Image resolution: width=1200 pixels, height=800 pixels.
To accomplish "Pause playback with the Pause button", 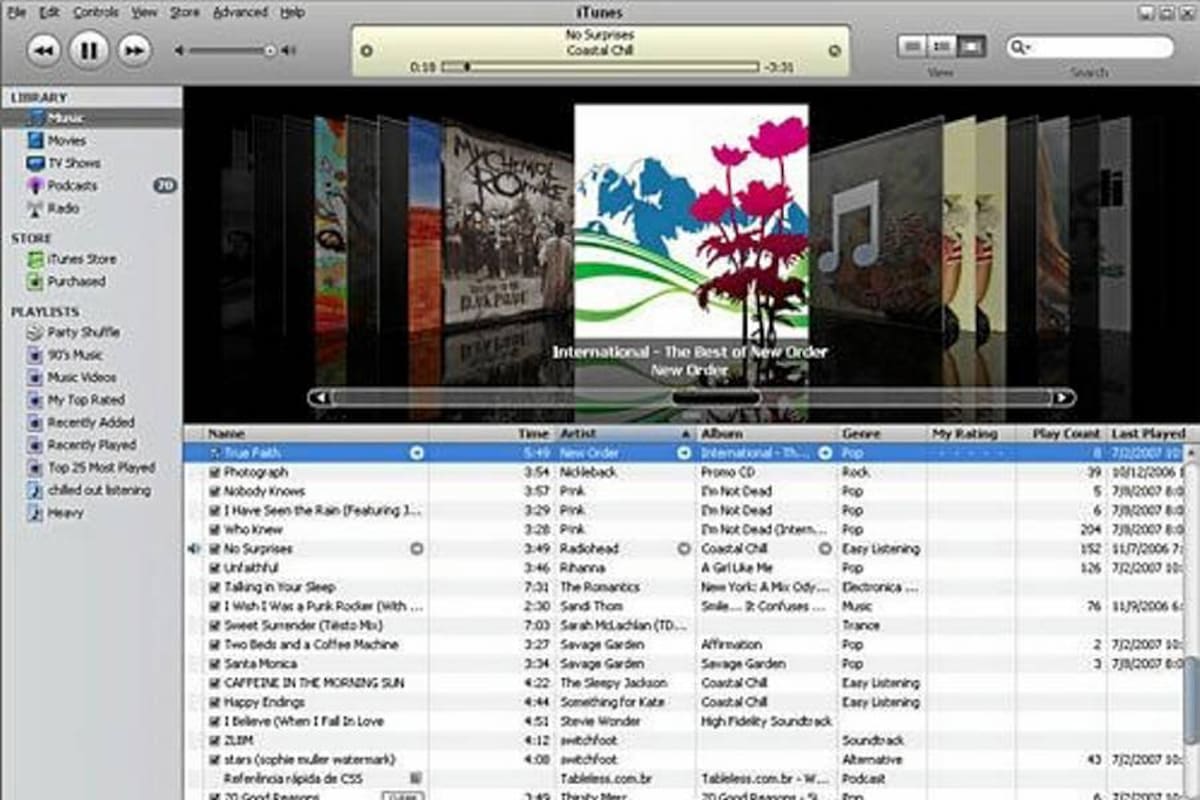I will coord(89,50).
